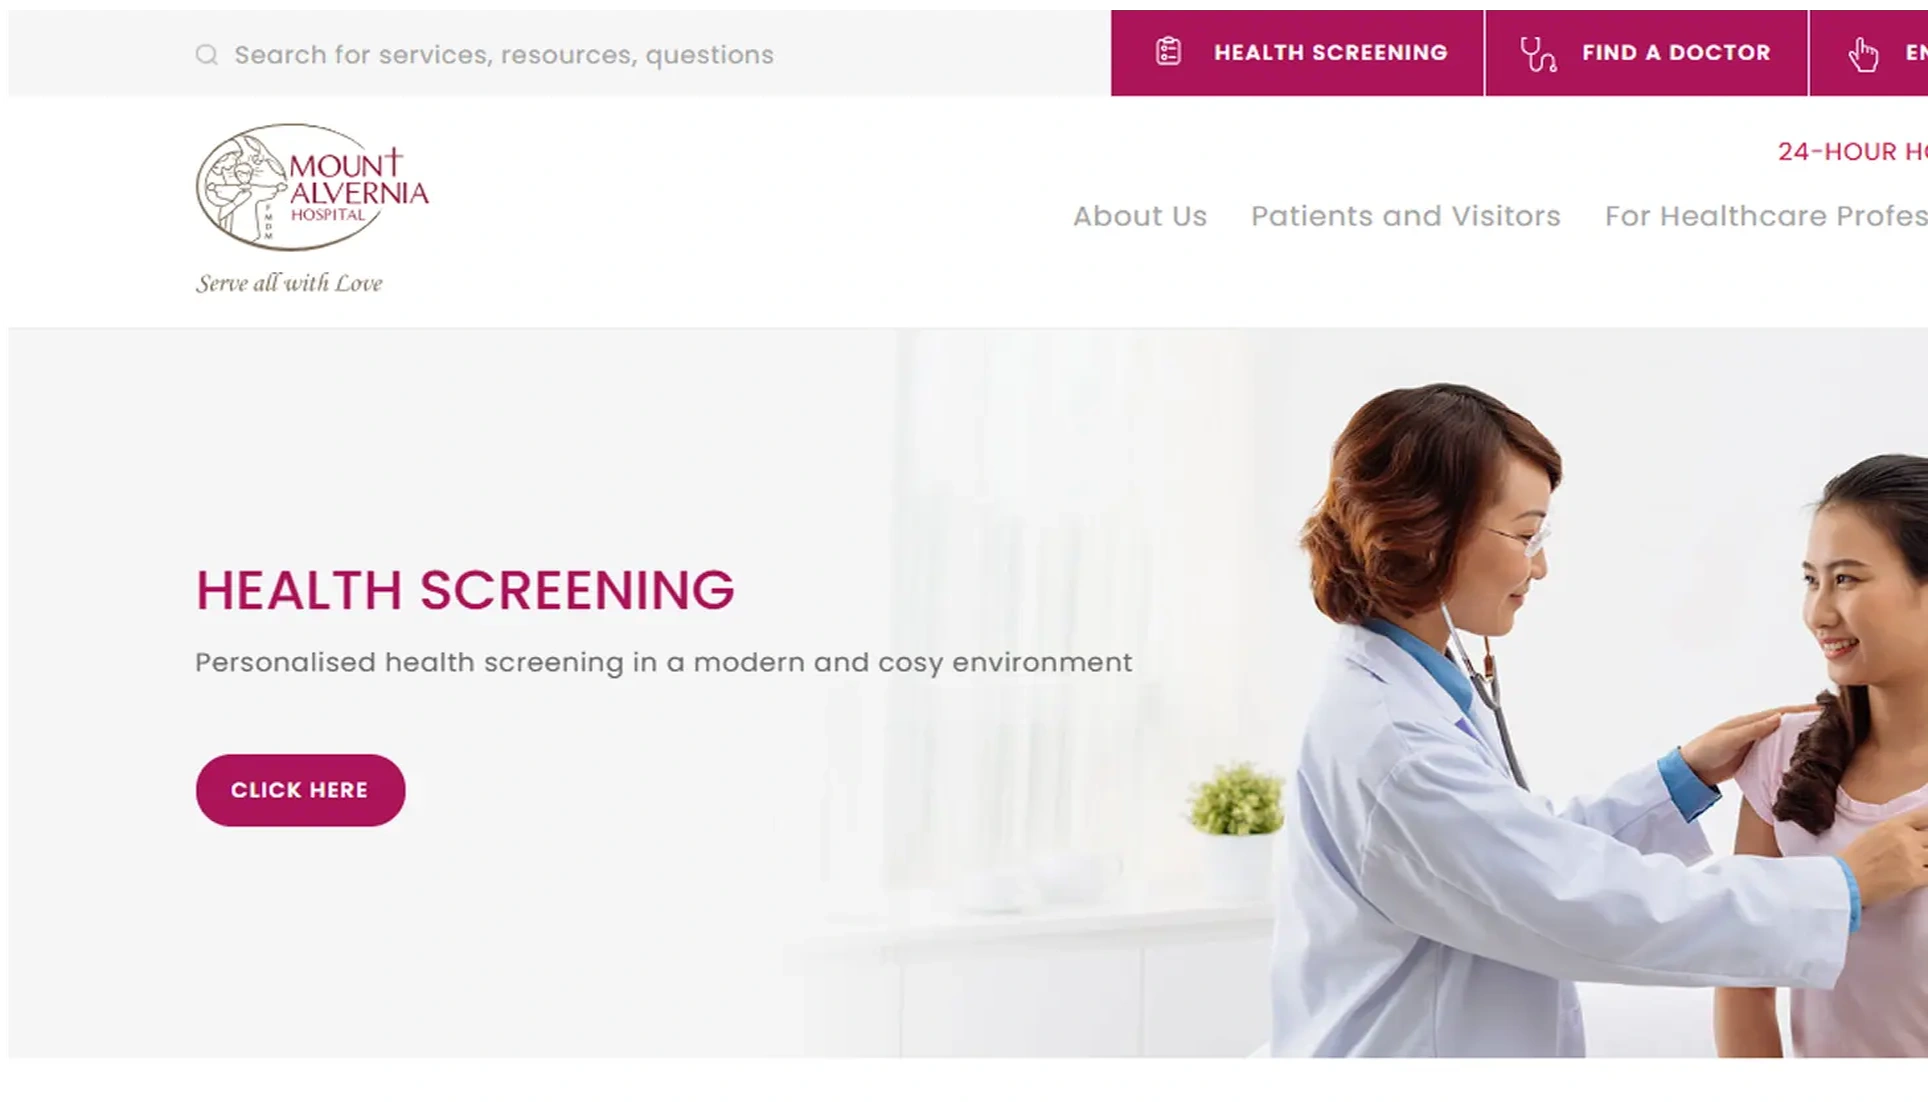Click the Mount Alvernia Hospital logo
1928x1102 pixels.
pos(312,187)
